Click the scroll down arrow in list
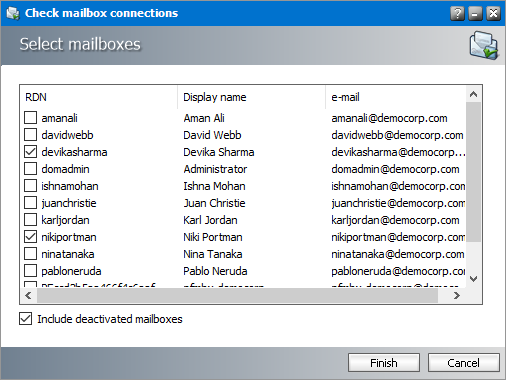Image resolution: width=506 pixels, height=380 pixels. coord(473,279)
